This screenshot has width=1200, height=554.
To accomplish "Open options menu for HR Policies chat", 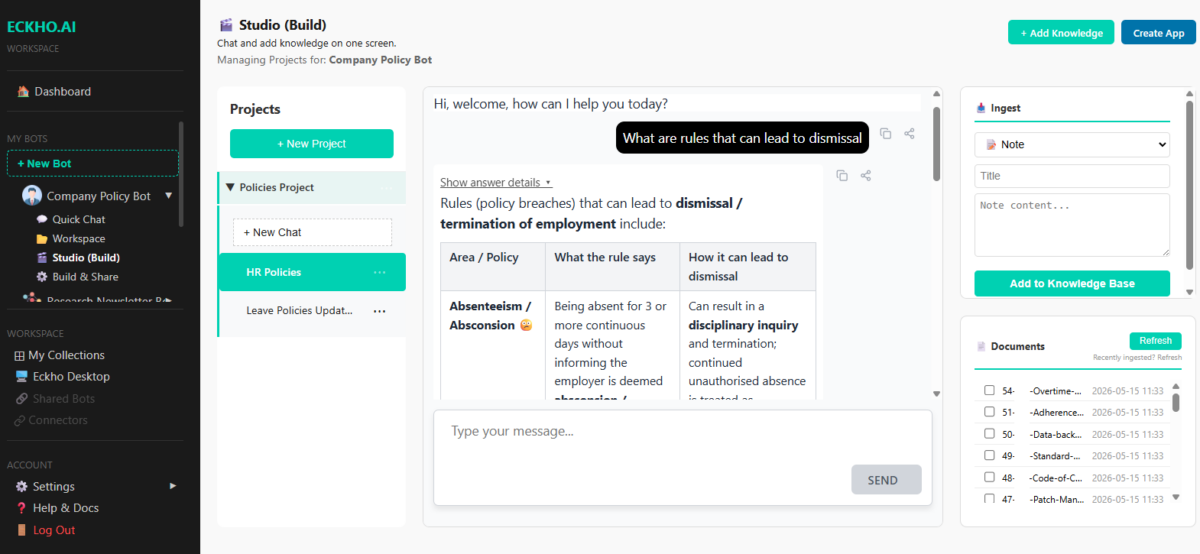I will pos(380,272).
